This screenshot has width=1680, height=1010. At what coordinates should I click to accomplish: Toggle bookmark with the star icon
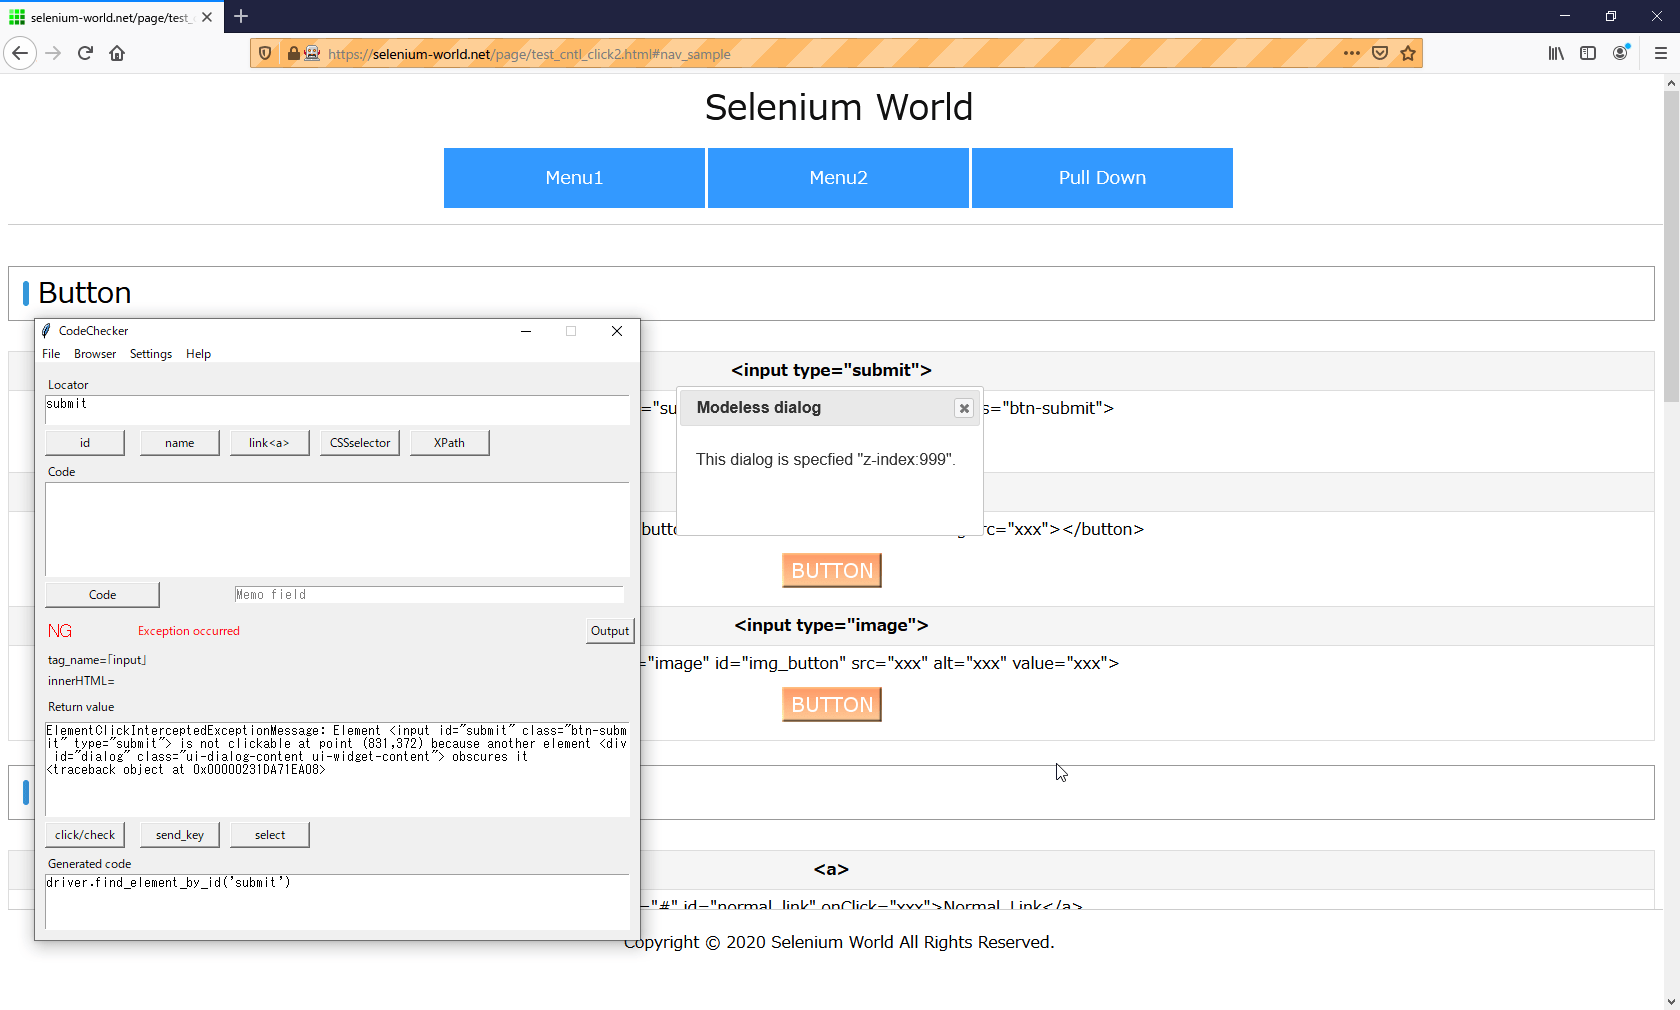[x=1410, y=53]
